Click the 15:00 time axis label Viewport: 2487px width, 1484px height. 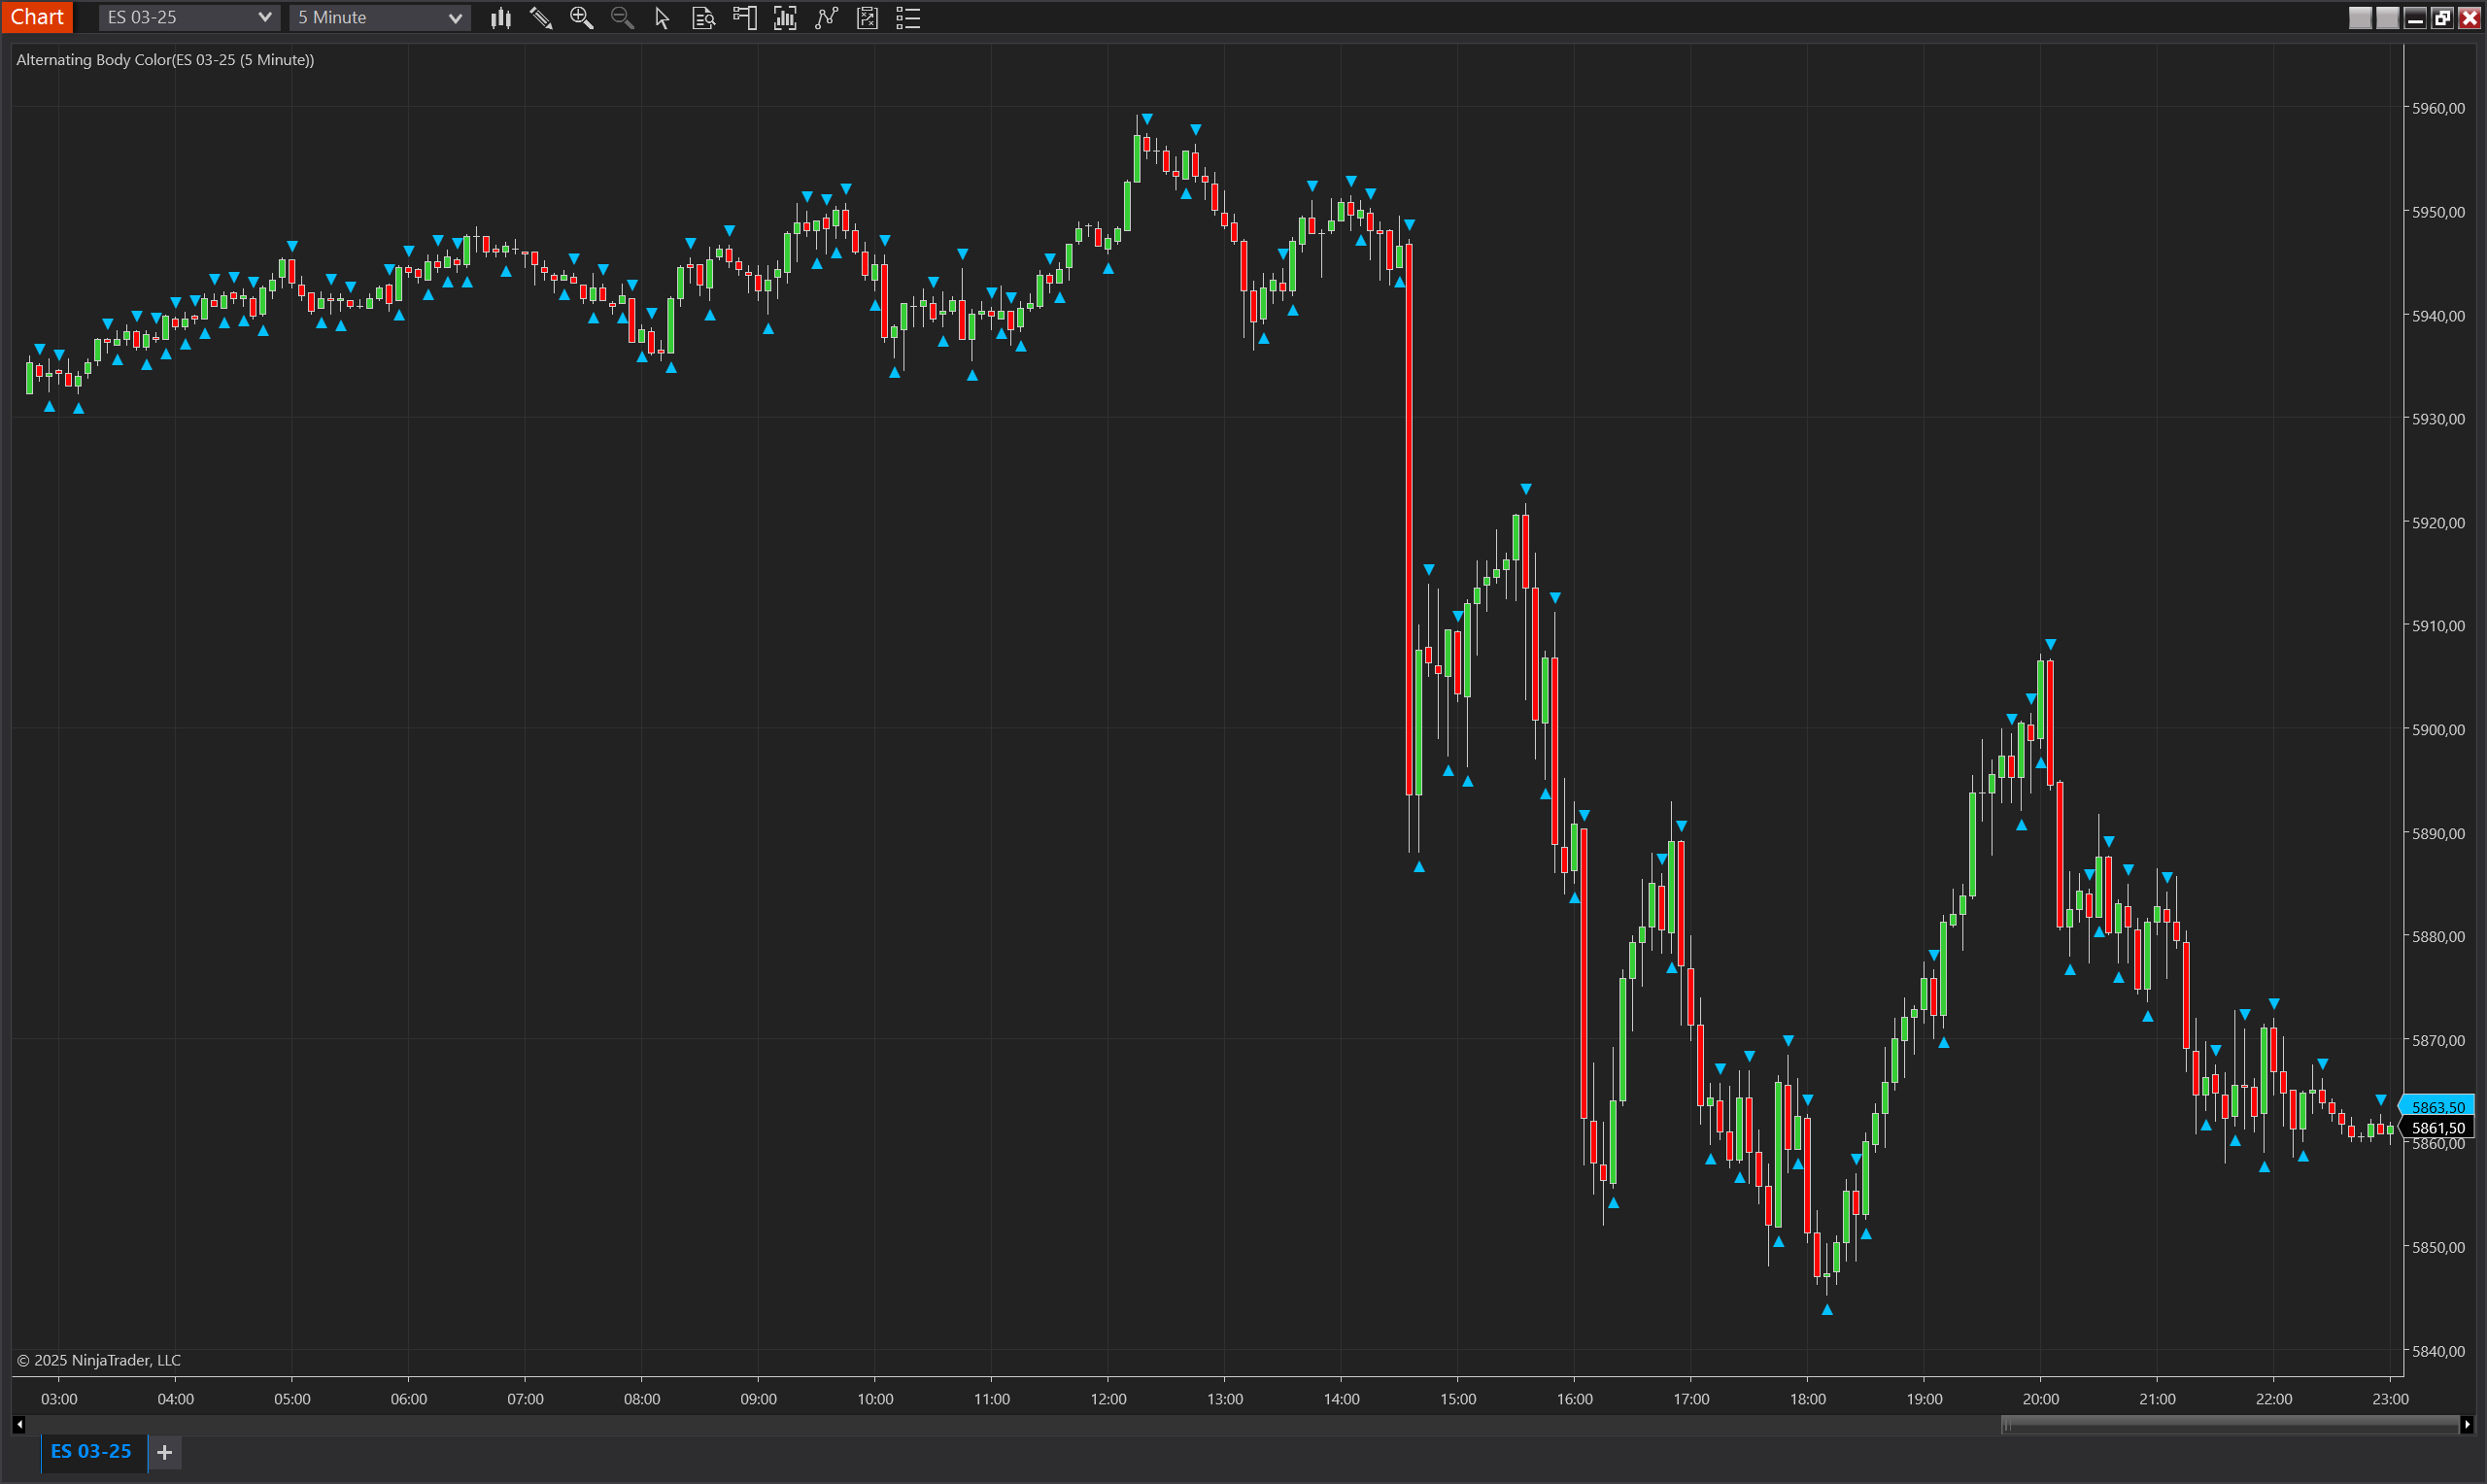(1458, 1399)
